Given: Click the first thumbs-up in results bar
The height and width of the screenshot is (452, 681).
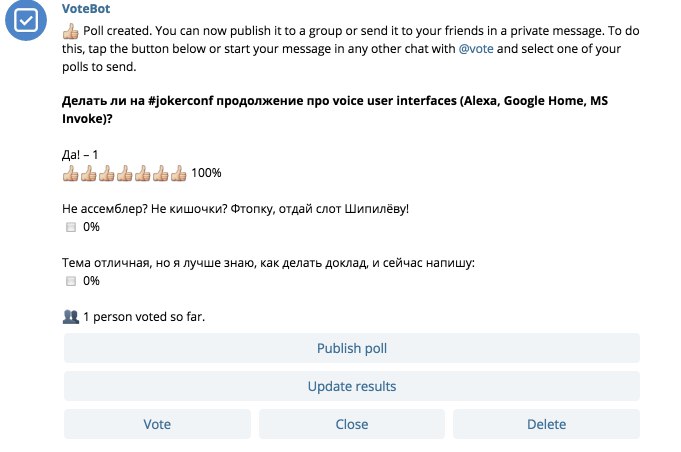Looking at the screenshot, I should click(70, 173).
